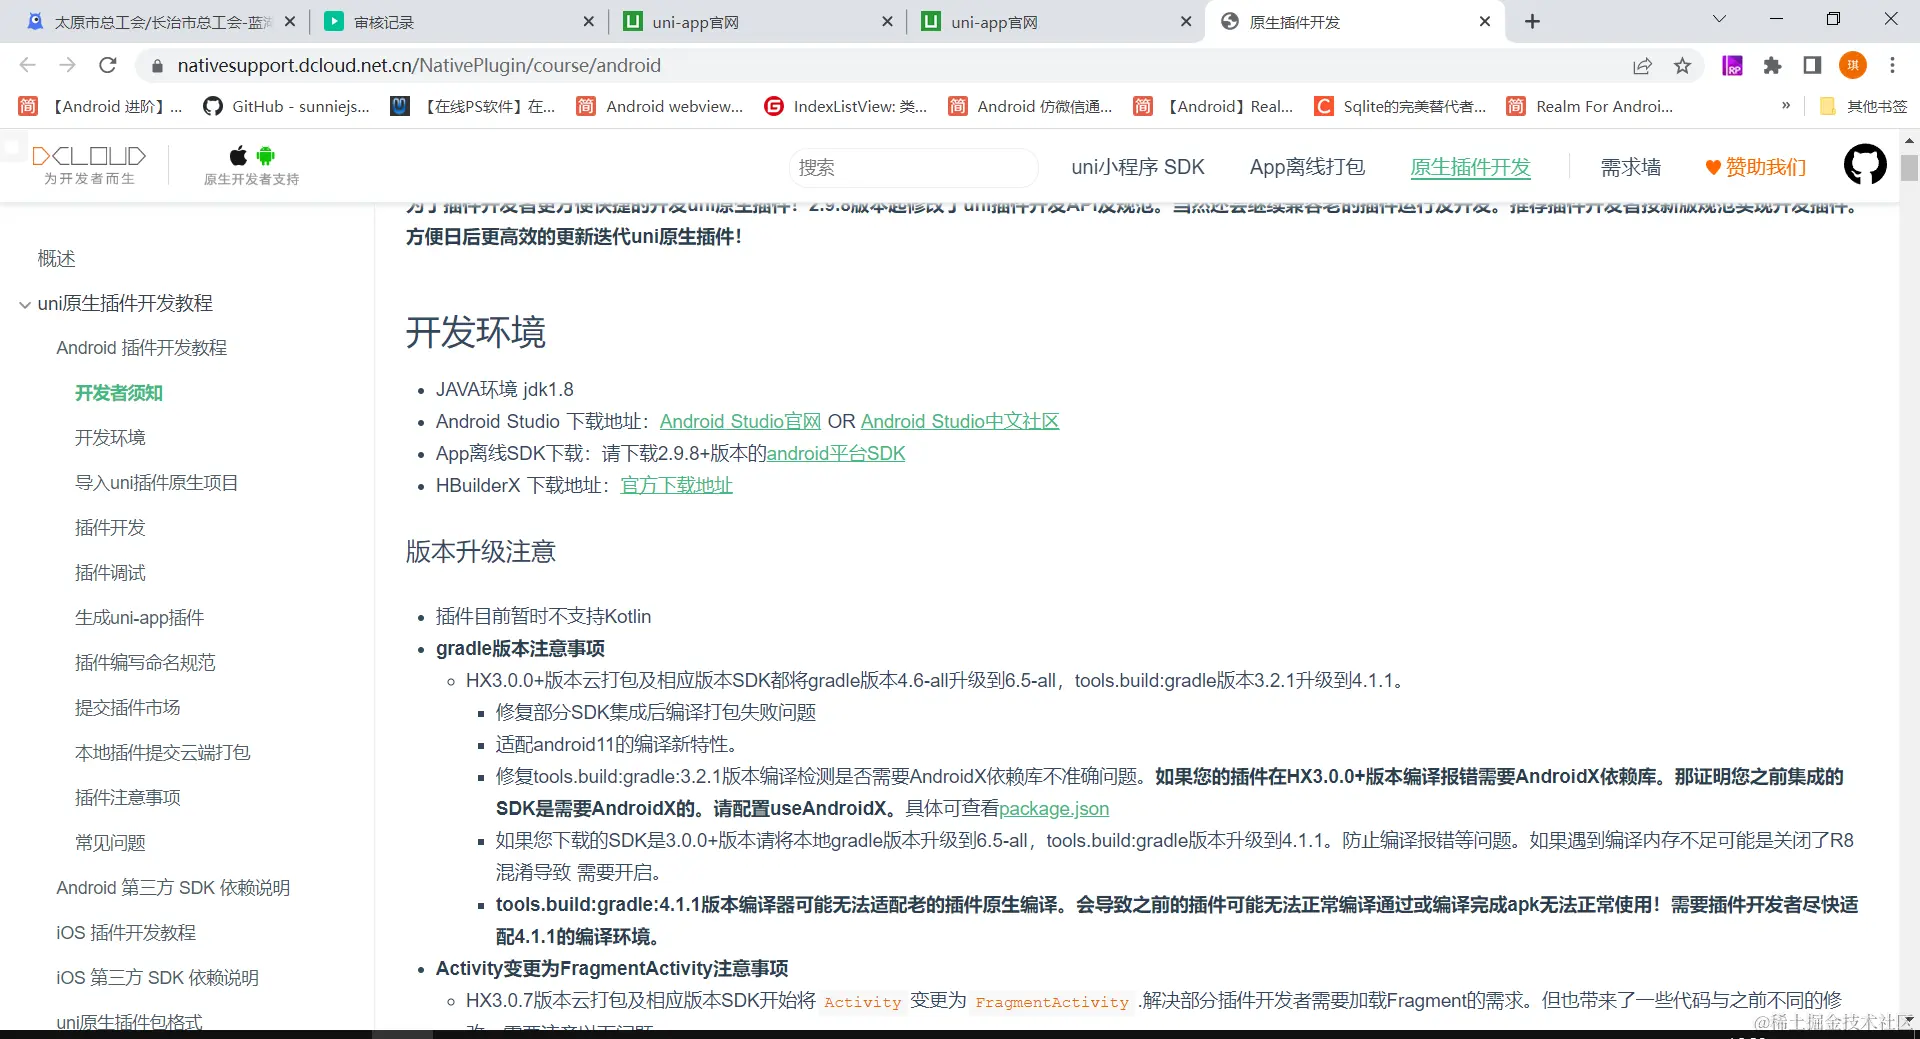
Task: Select 插件调试 in sidebar
Action: click(110, 572)
